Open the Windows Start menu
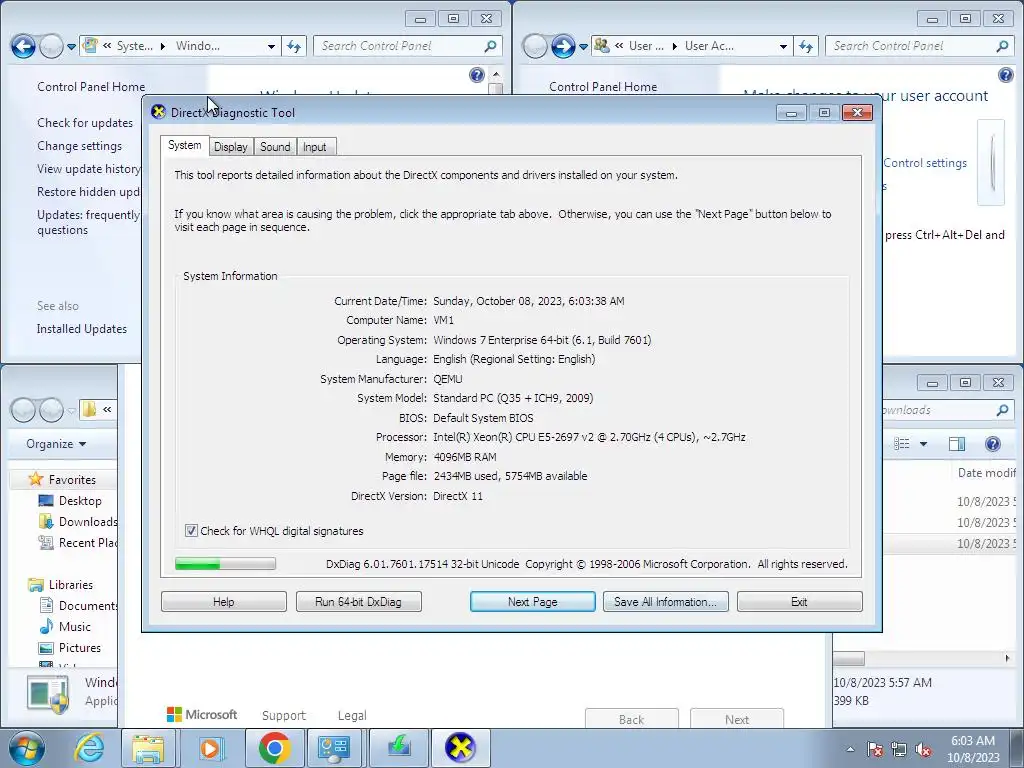This screenshot has height=768, width=1024. pos(27,748)
